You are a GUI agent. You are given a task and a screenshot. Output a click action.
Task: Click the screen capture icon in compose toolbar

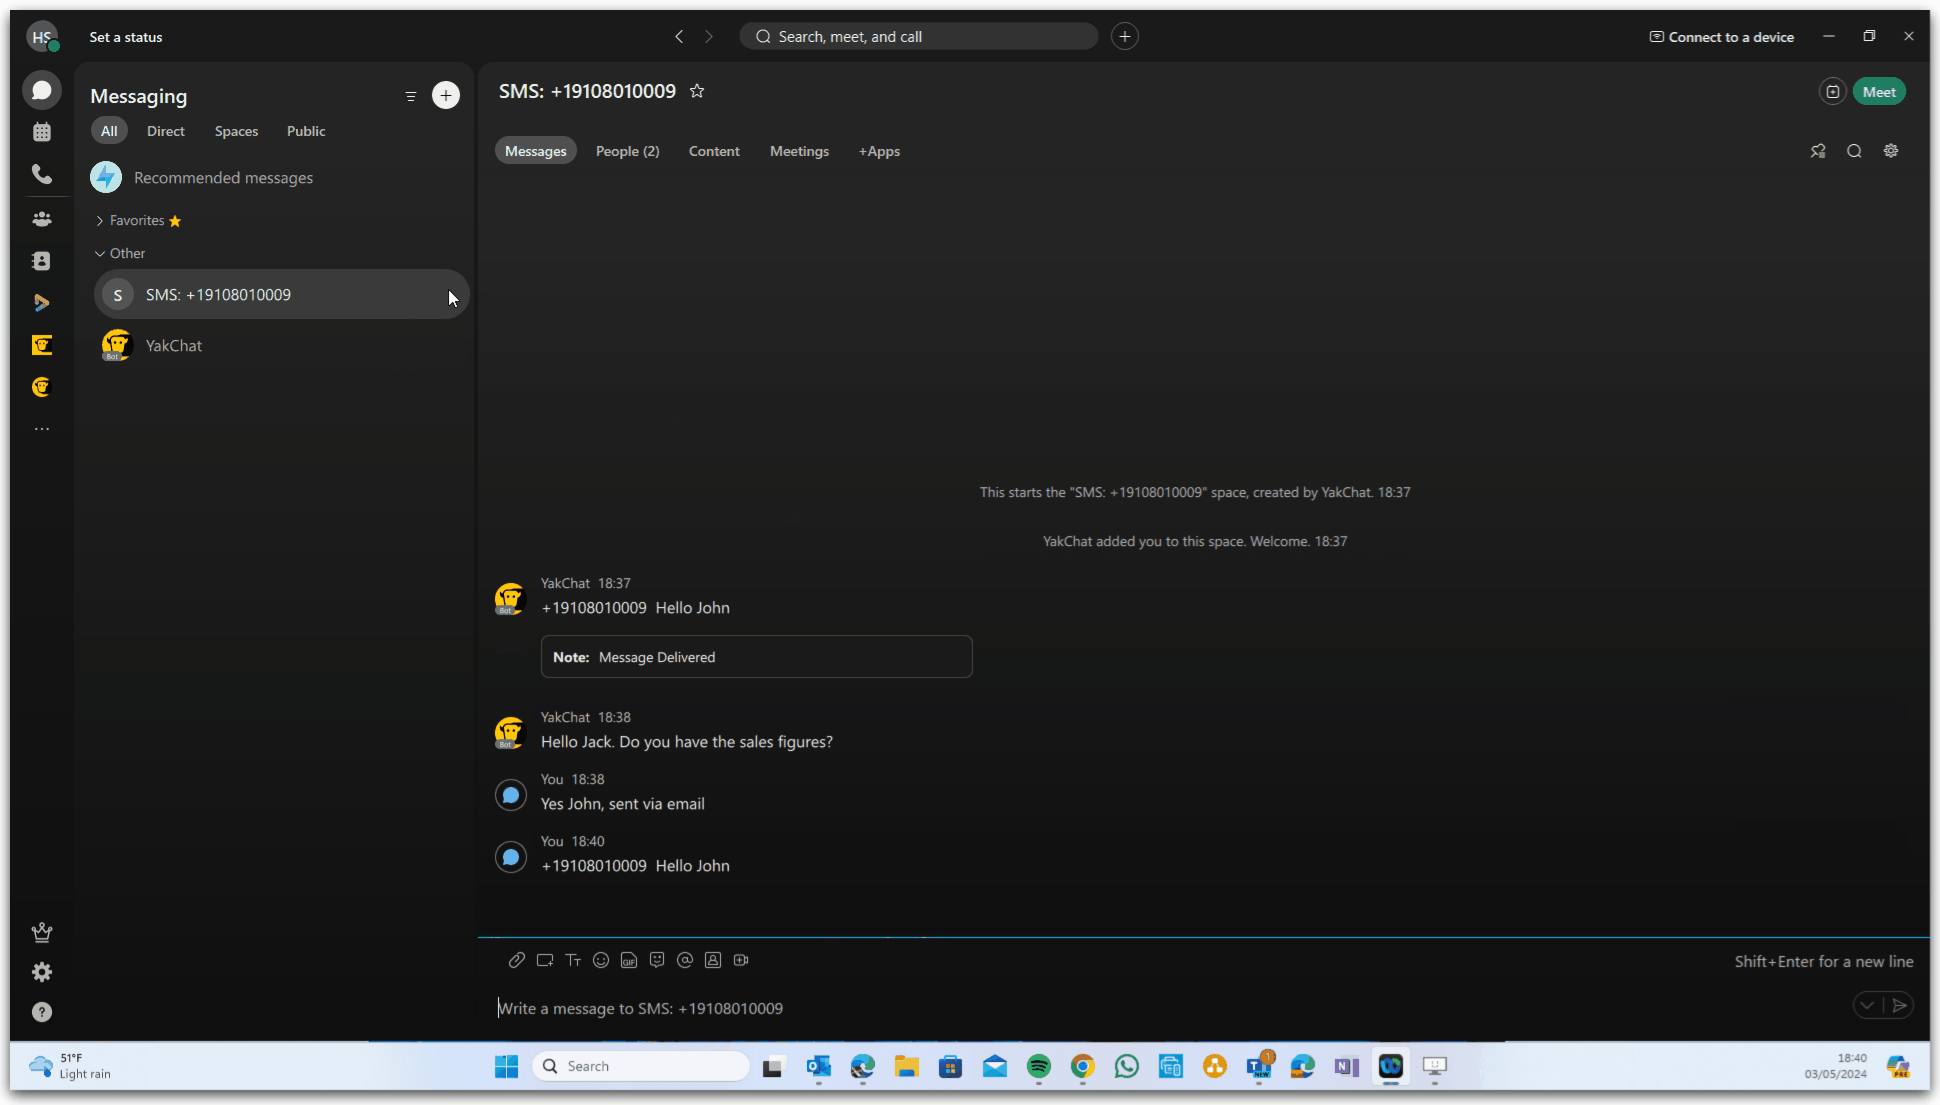click(x=545, y=960)
